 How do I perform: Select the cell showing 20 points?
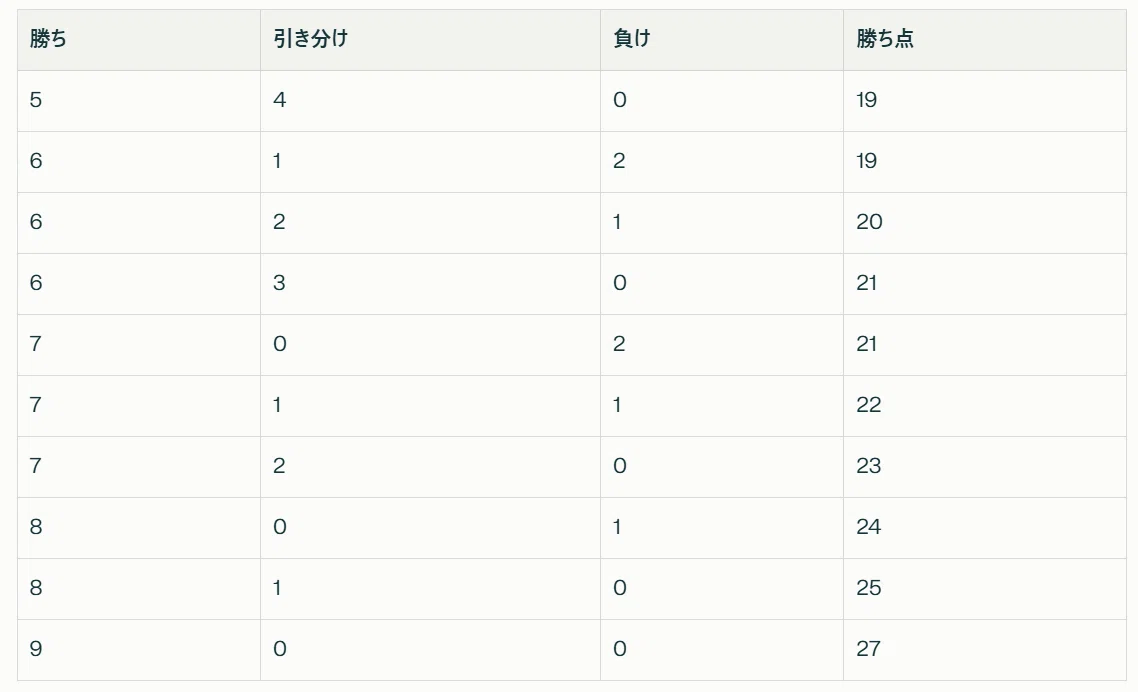[985, 223]
